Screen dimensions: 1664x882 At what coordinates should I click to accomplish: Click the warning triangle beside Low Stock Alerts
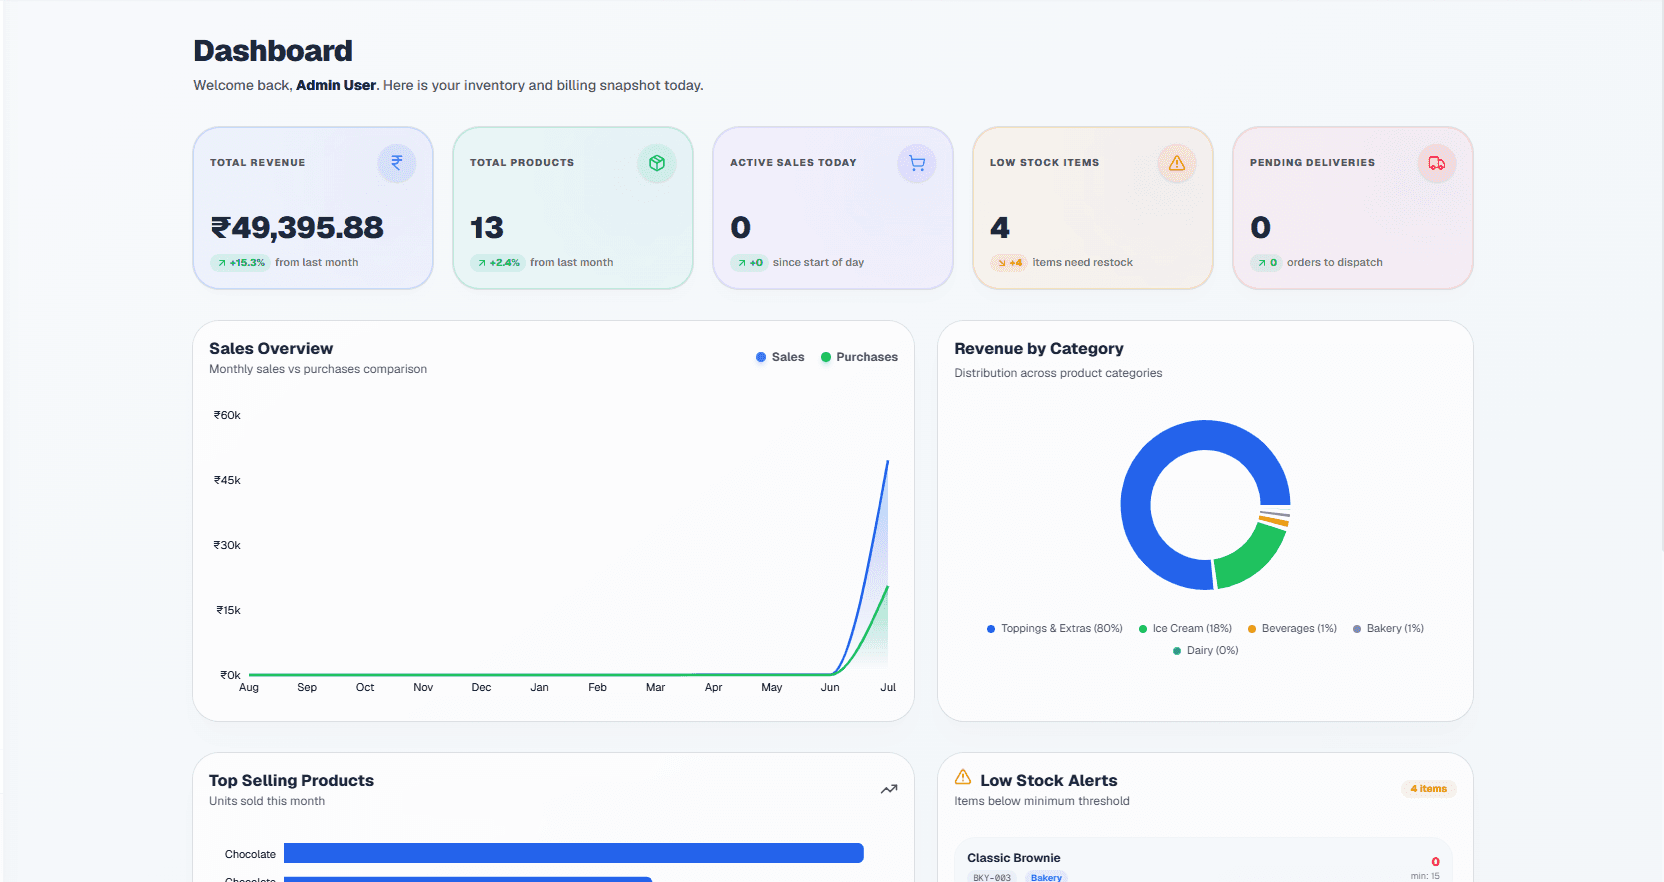pos(963,777)
